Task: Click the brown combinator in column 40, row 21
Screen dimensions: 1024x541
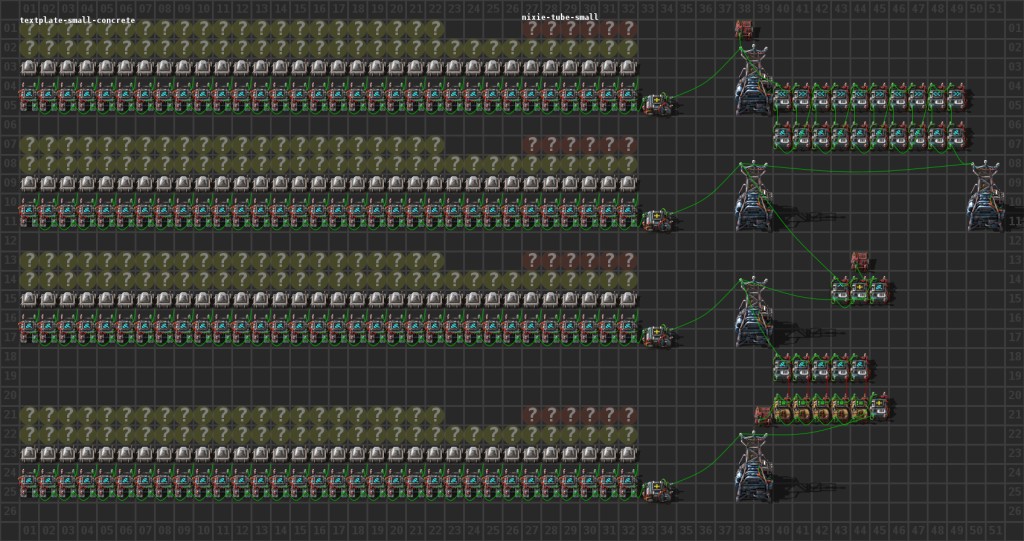Action: pyautogui.click(x=783, y=406)
